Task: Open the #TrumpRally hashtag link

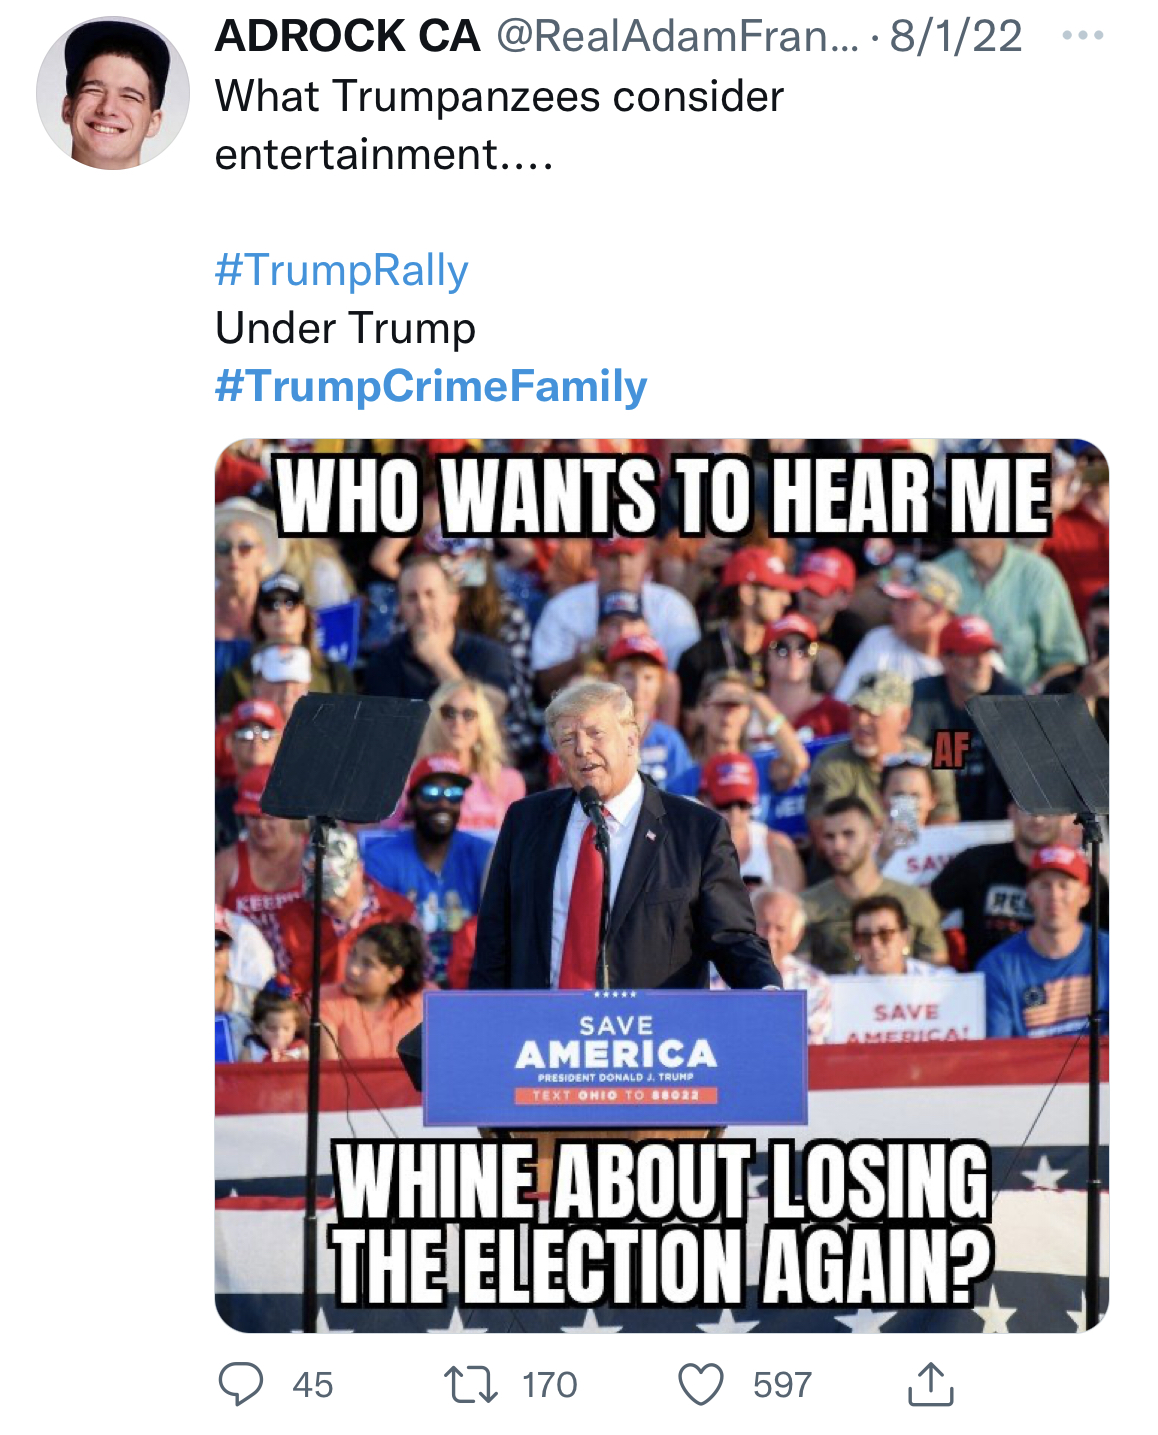Action: coord(340,270)
